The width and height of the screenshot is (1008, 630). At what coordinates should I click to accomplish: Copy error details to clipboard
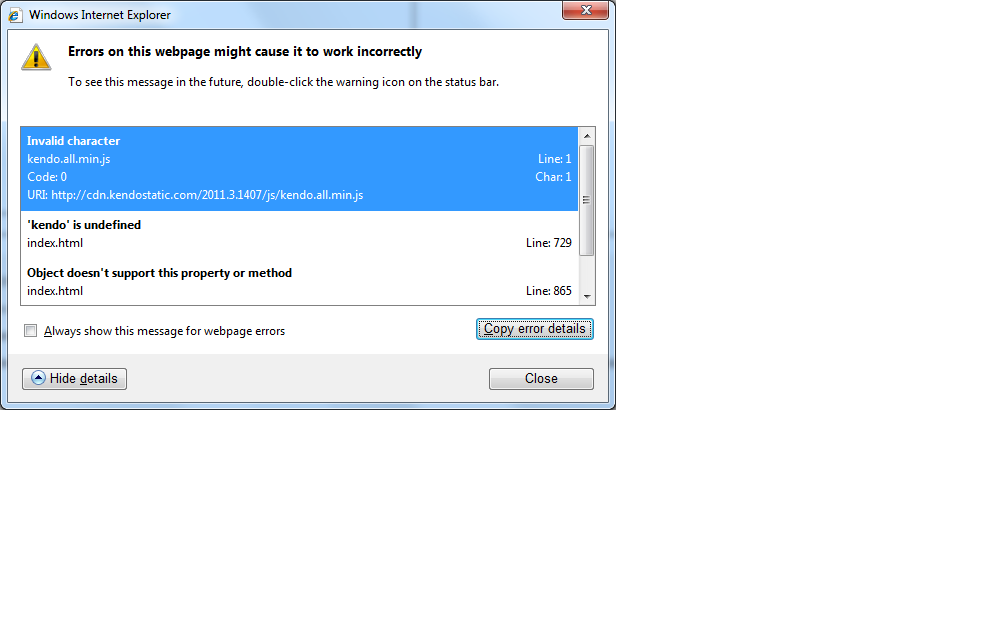[534, 328]
